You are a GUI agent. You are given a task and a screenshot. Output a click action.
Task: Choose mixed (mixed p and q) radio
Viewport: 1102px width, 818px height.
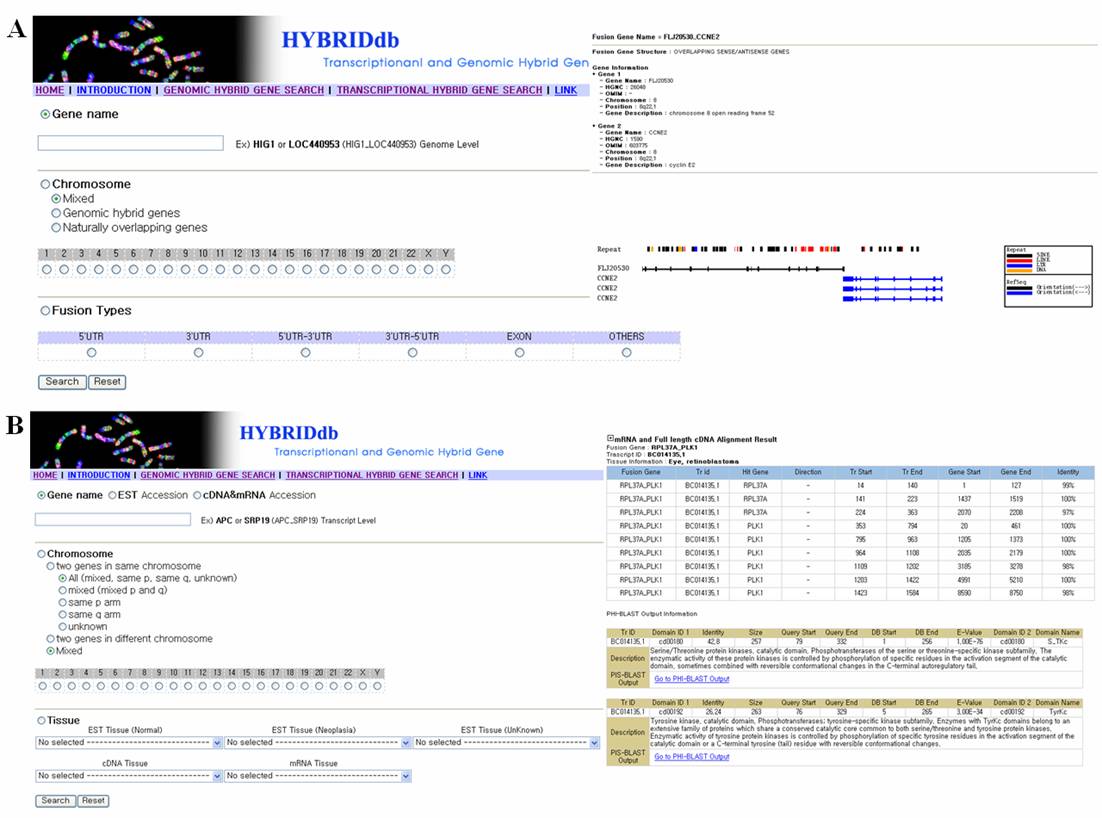click(63, 590)
